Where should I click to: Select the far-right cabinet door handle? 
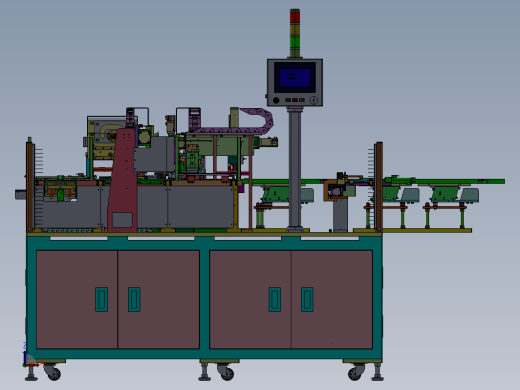(x=307, y=299)
